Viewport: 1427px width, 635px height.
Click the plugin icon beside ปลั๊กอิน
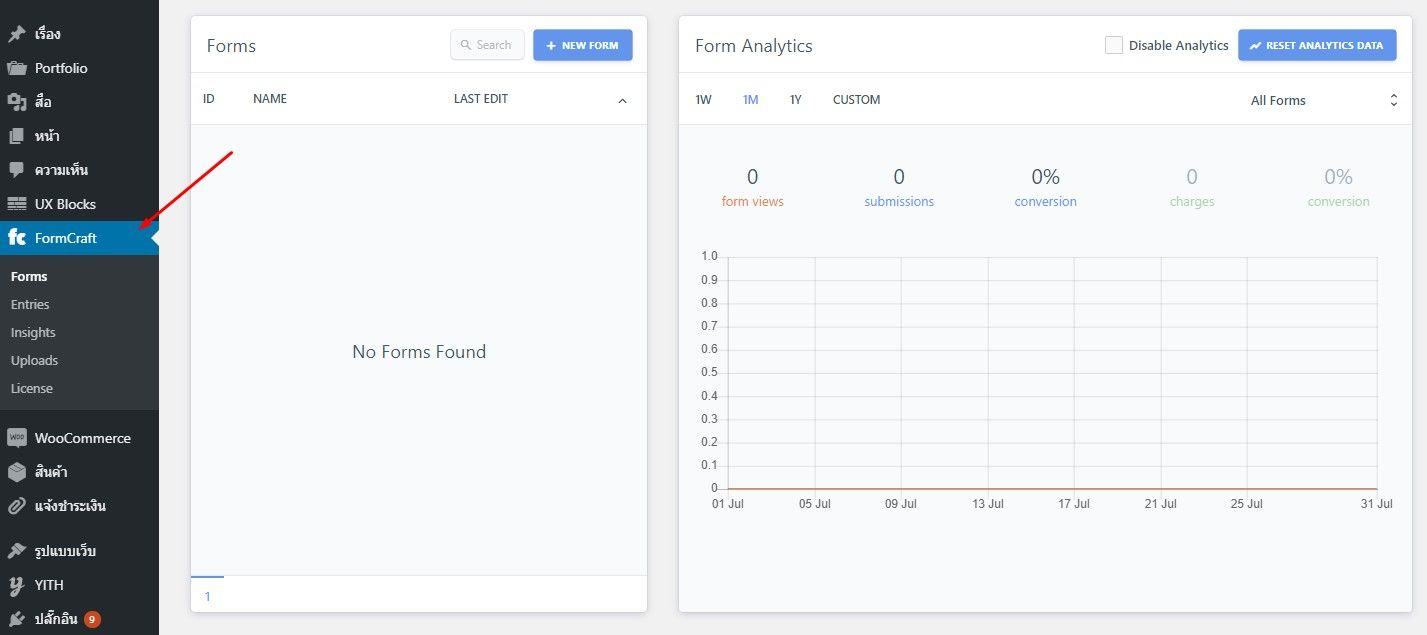[17, 619]
